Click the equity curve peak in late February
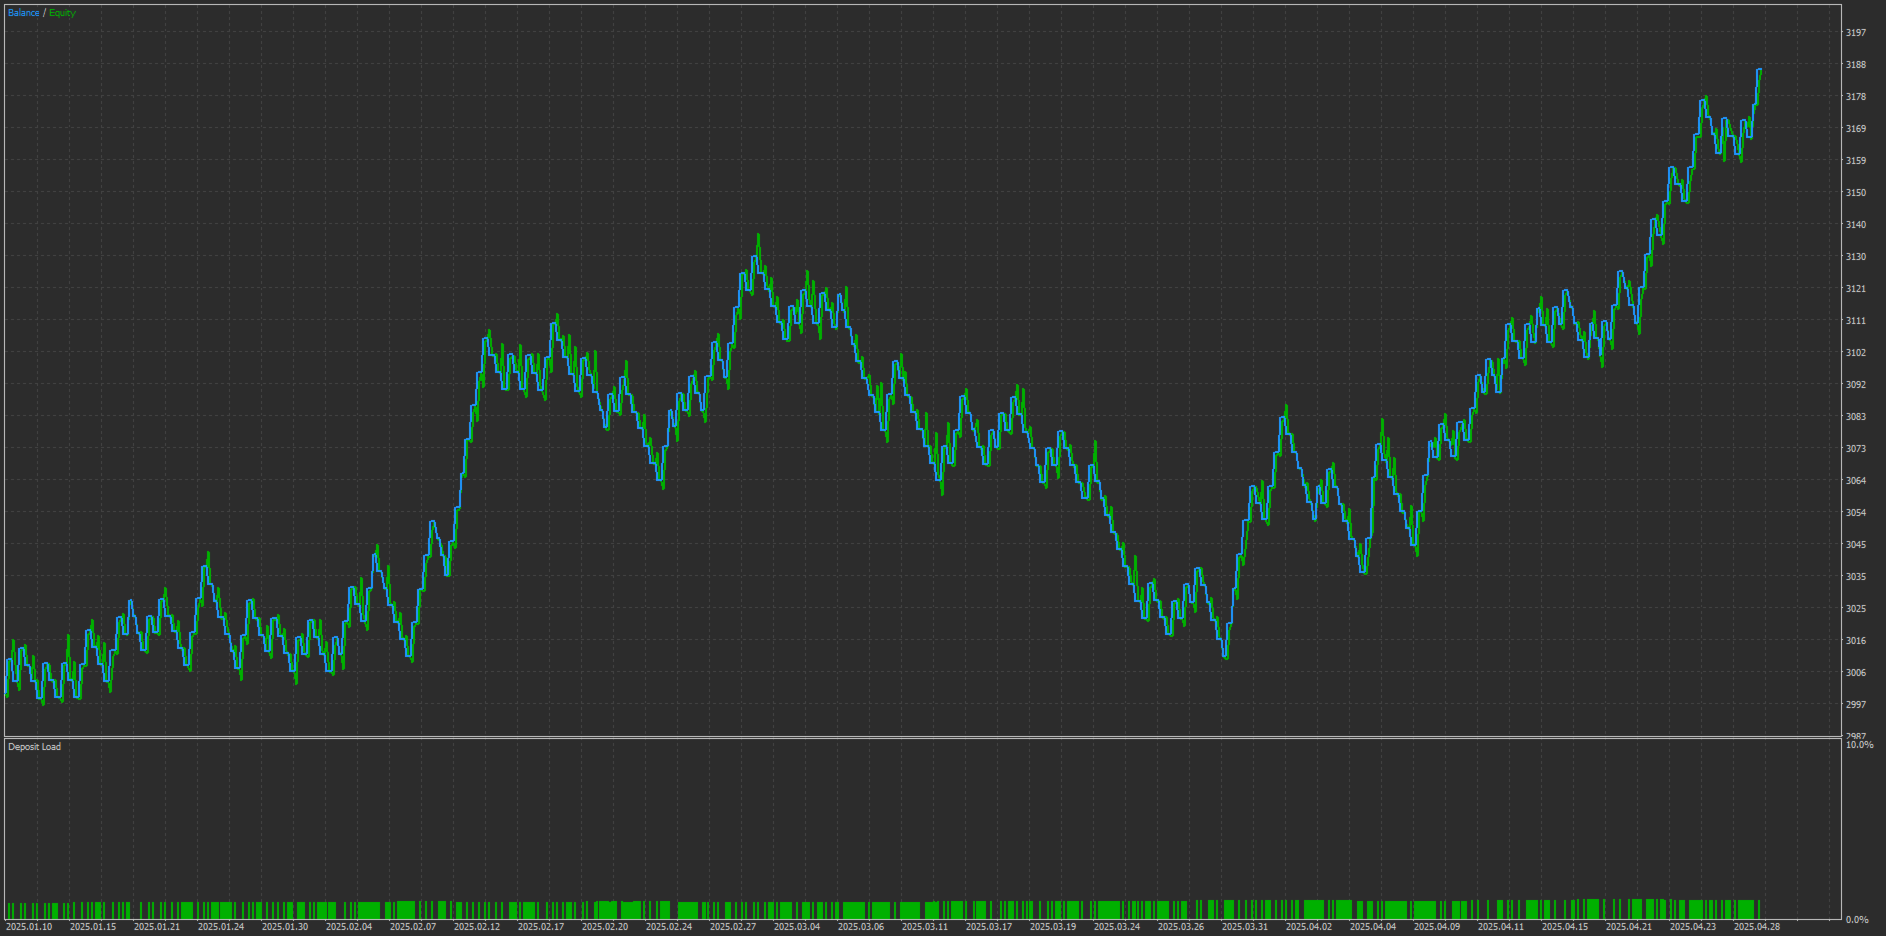 758,237
